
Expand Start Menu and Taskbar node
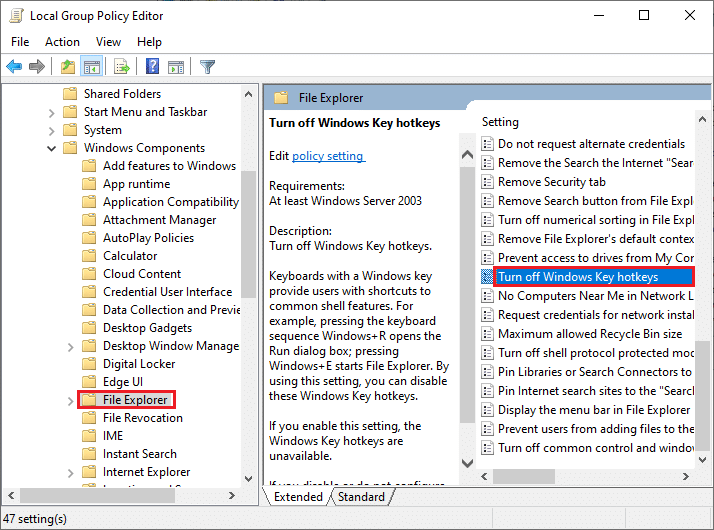click(51, 112)
